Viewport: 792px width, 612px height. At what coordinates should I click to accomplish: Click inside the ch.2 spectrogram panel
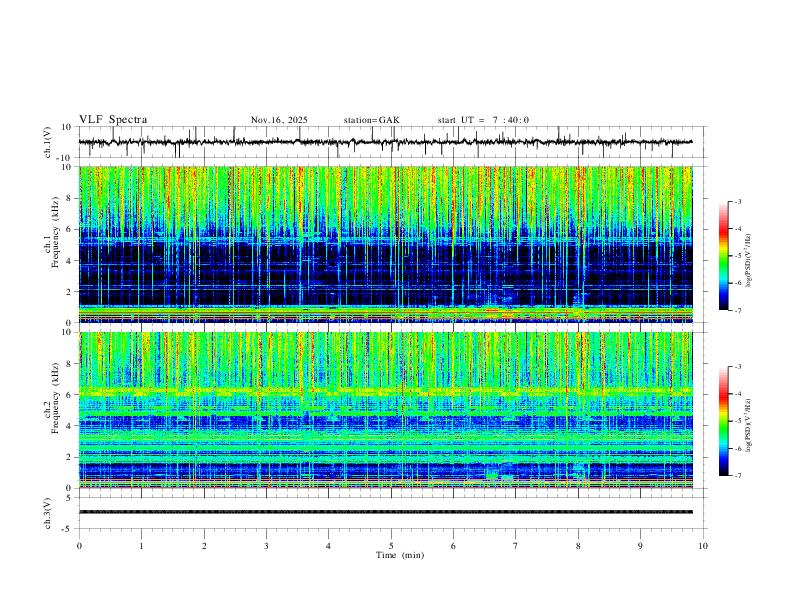click(385, 410)
